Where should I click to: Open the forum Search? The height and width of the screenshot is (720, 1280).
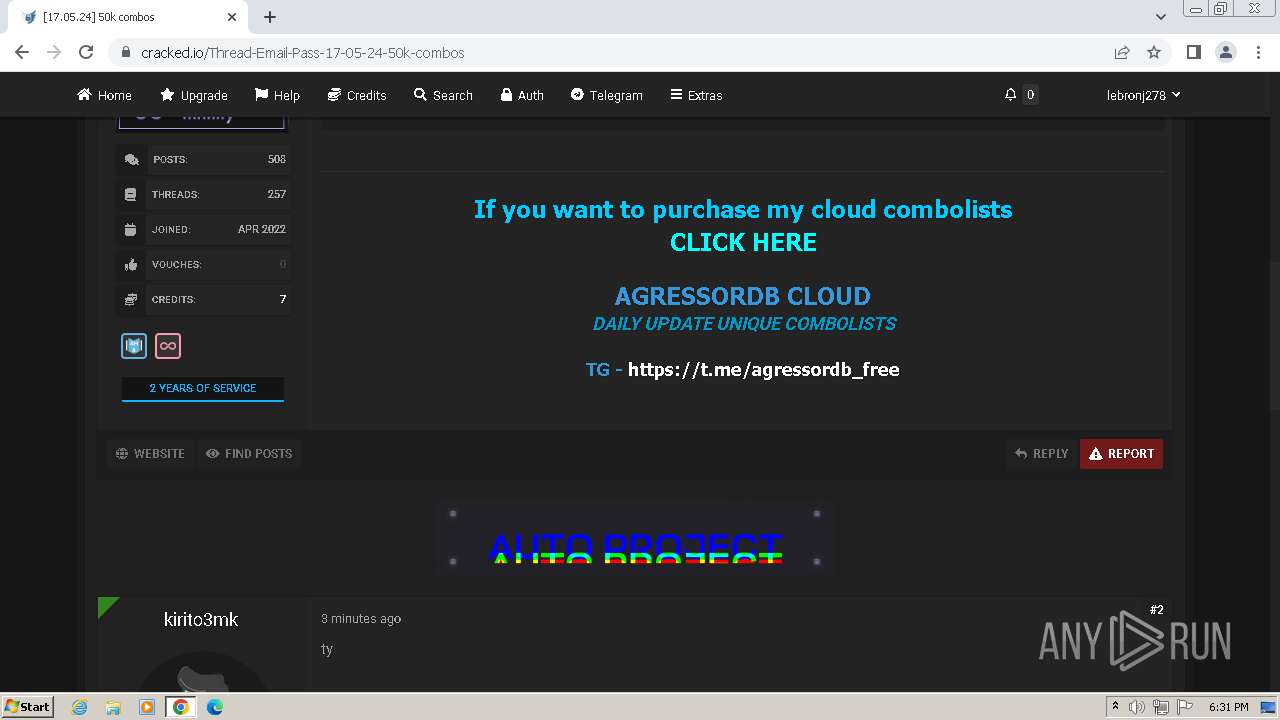[x=443, y=95]
